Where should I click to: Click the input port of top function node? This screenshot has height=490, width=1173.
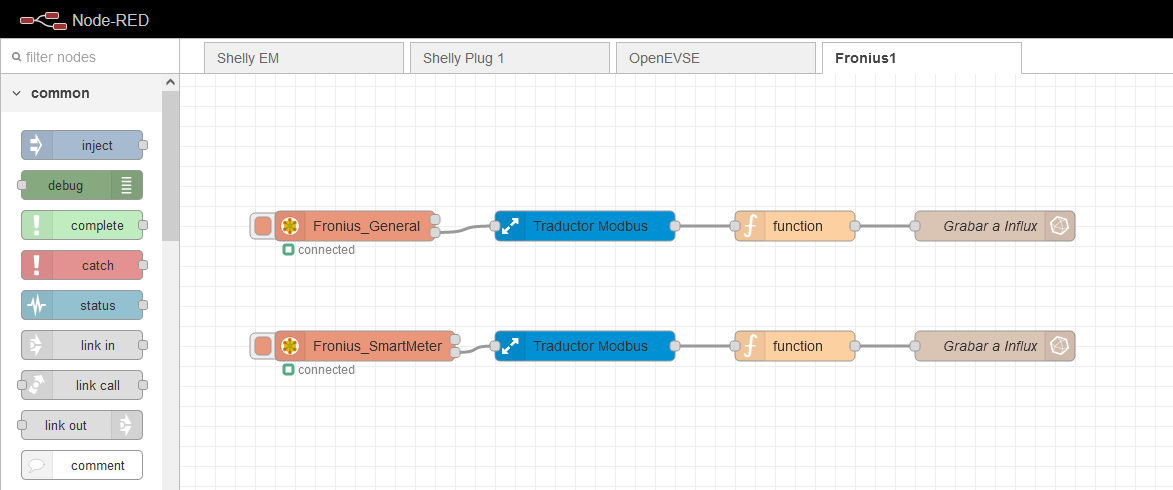point(735,226)
